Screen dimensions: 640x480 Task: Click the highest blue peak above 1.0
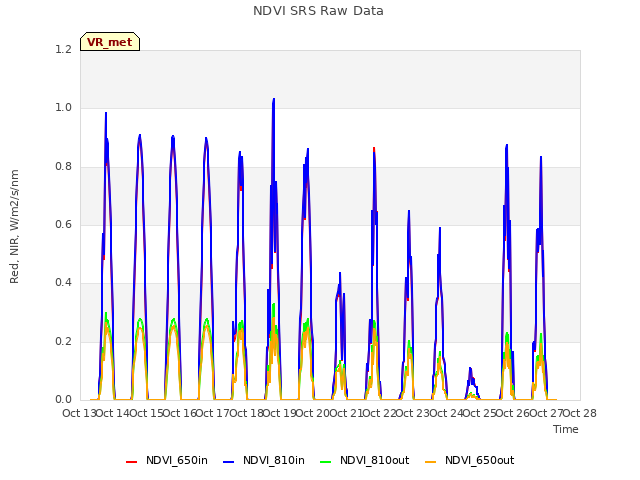(274, 99)
